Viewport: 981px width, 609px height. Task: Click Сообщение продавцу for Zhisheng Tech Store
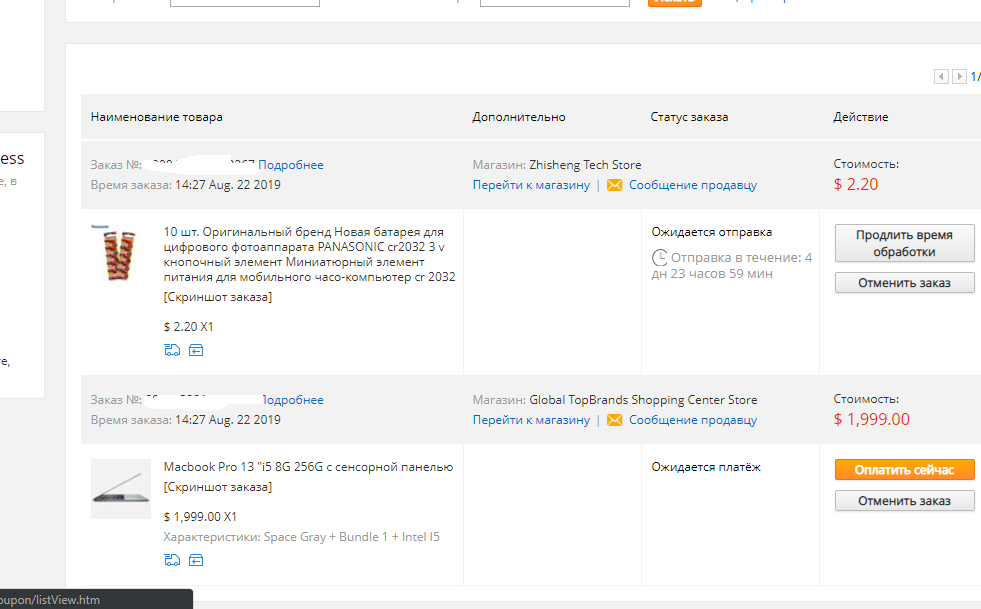[x=693, y=185]
